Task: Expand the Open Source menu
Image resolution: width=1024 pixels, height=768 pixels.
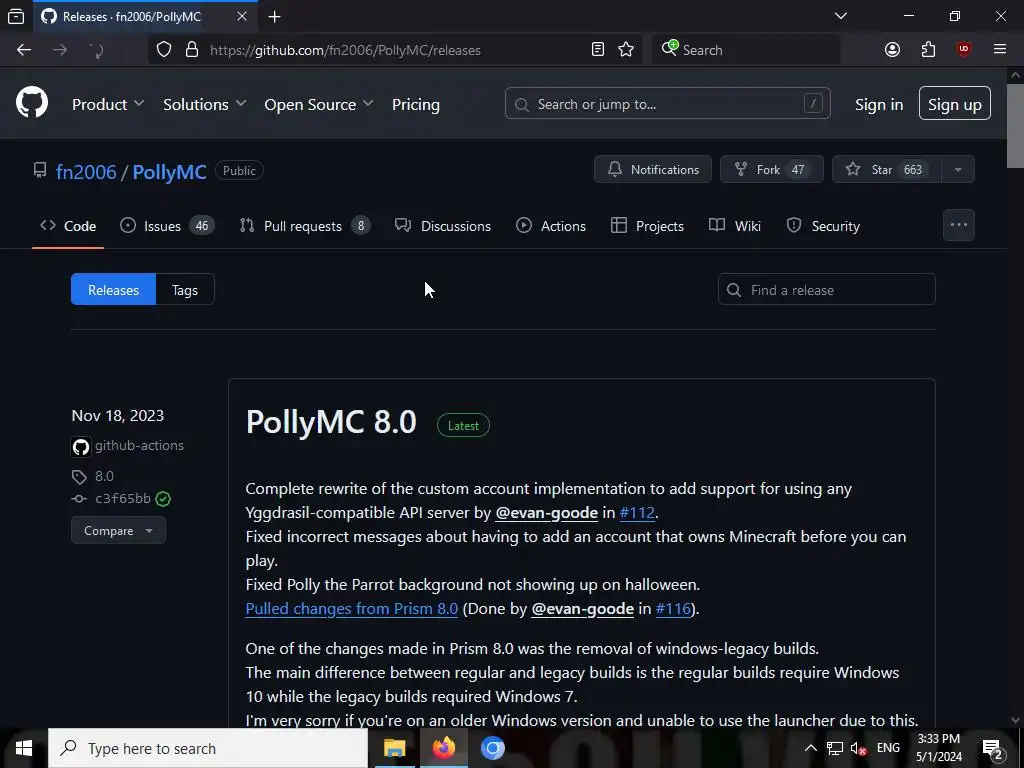Action: pos(319,104)
